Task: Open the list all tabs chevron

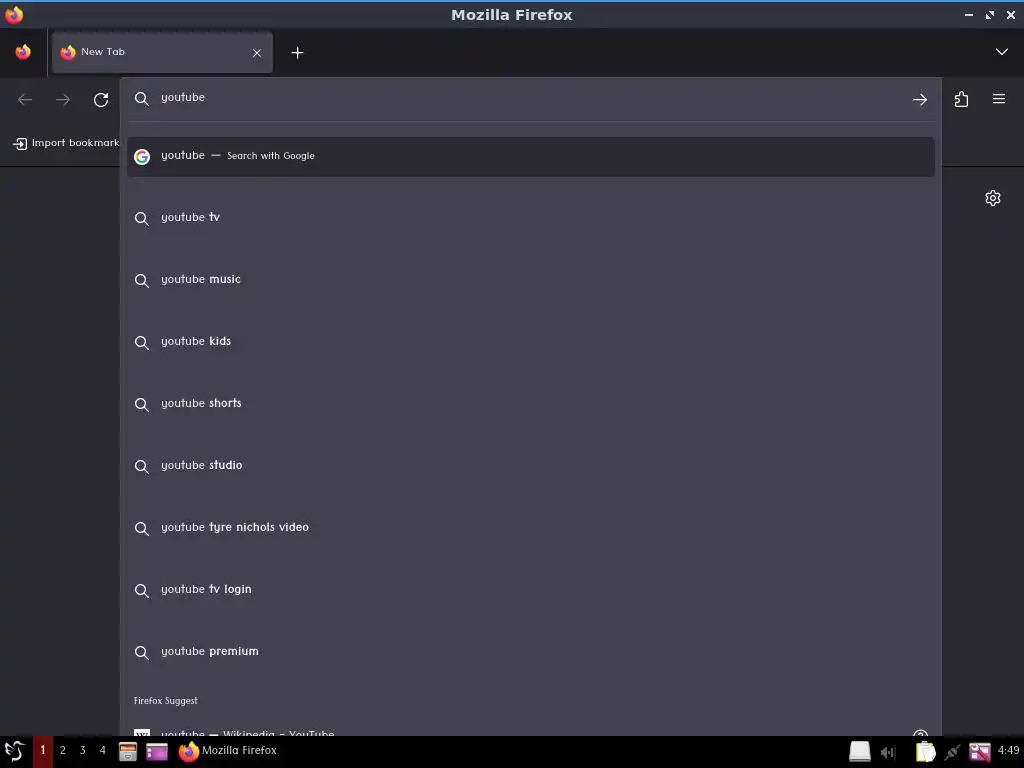Action: coord(1001,52)
